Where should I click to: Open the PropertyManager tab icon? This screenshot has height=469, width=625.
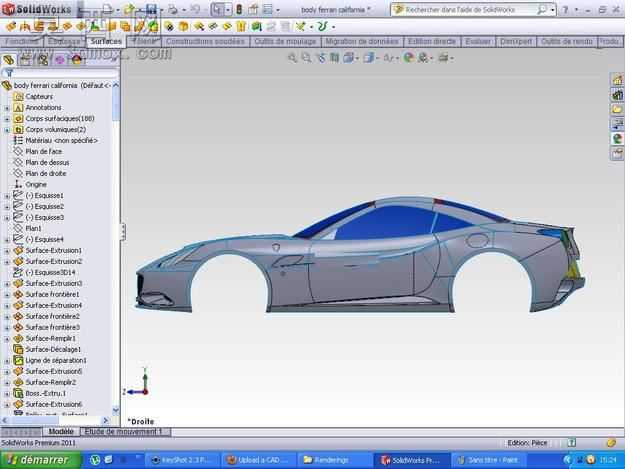pos(25,60)
